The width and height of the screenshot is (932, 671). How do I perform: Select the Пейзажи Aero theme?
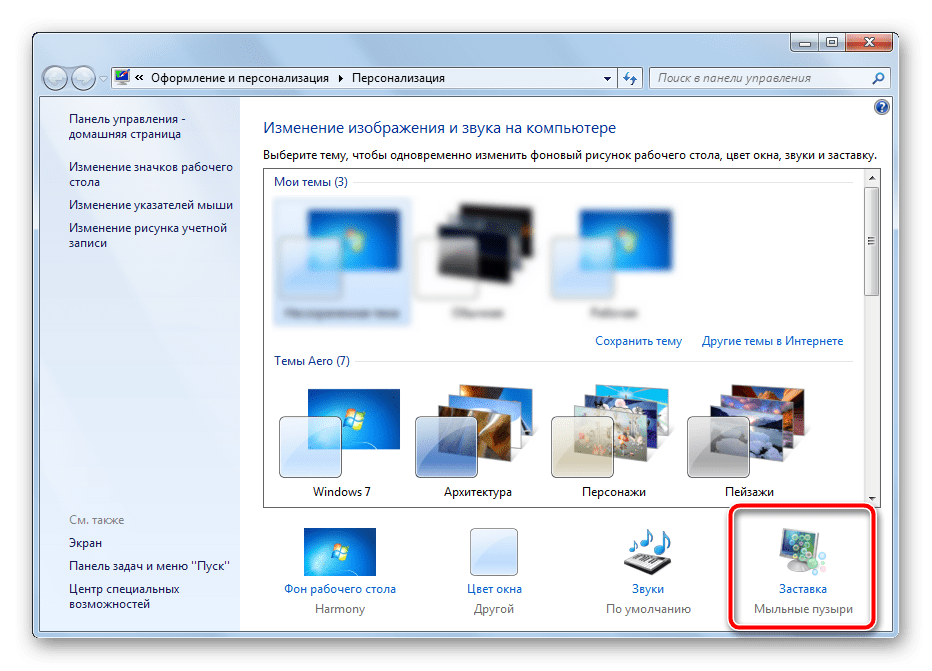click(749, 442)
